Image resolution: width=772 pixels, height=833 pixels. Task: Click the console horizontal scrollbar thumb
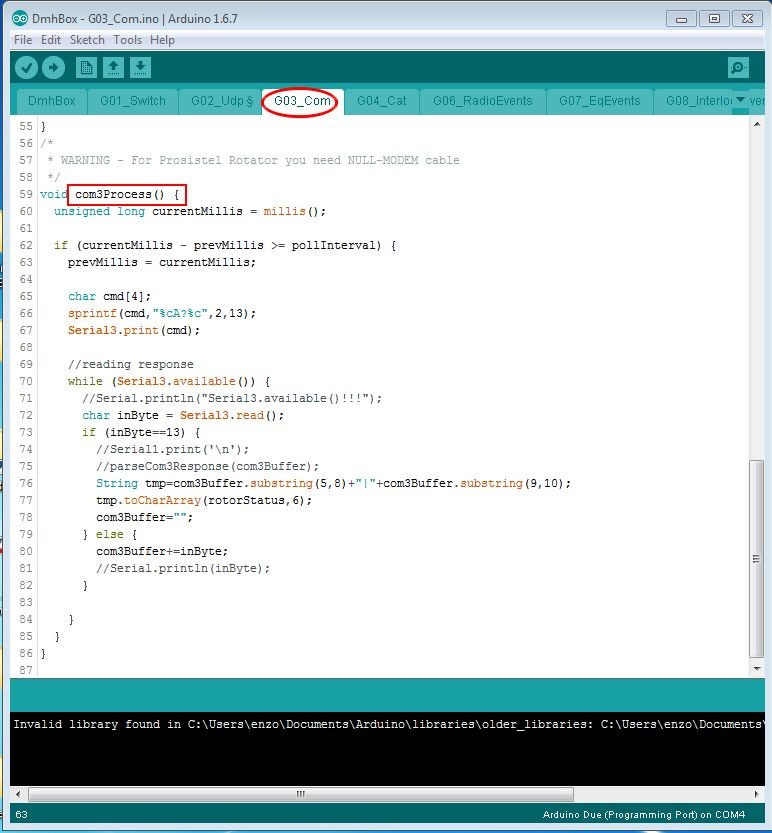pos(301,794)
